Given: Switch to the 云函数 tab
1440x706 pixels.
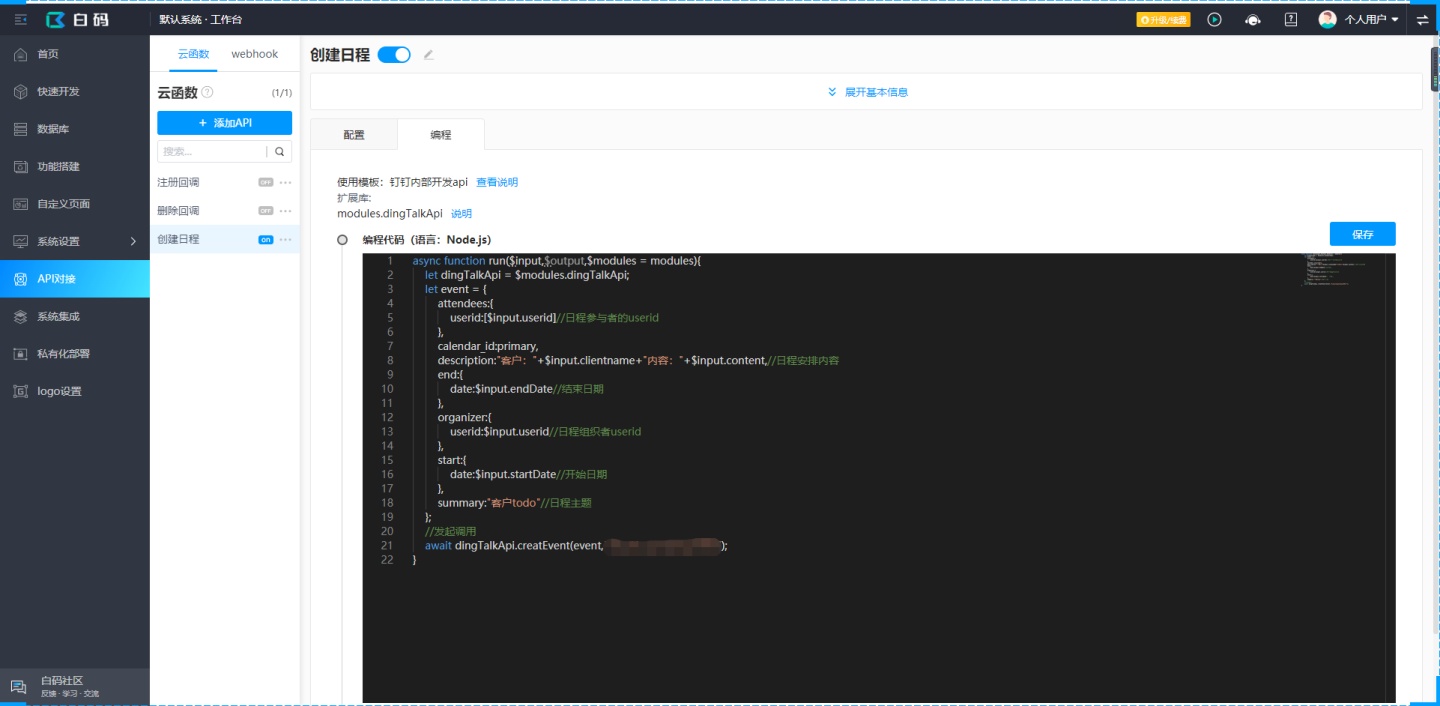Looking at the screenshot, I should tap(193, 54).
